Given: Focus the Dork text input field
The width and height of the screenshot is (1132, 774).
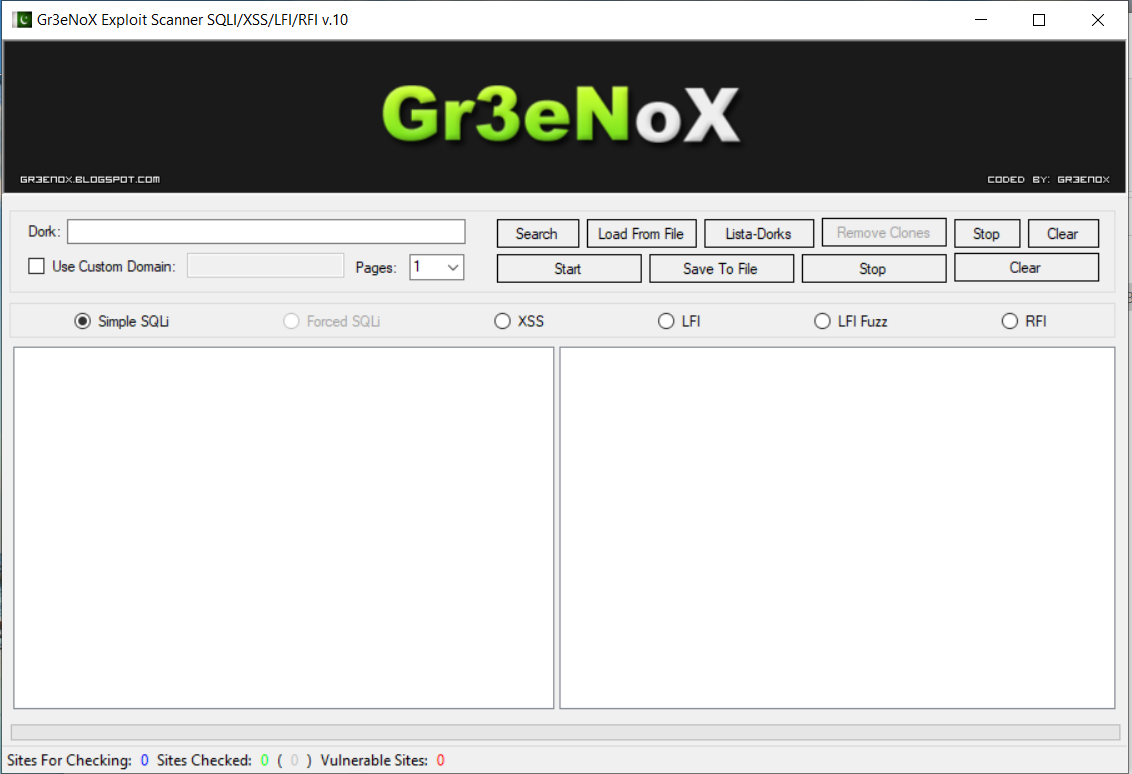Looking at the screenshot, I should click(x=266, y=232).
